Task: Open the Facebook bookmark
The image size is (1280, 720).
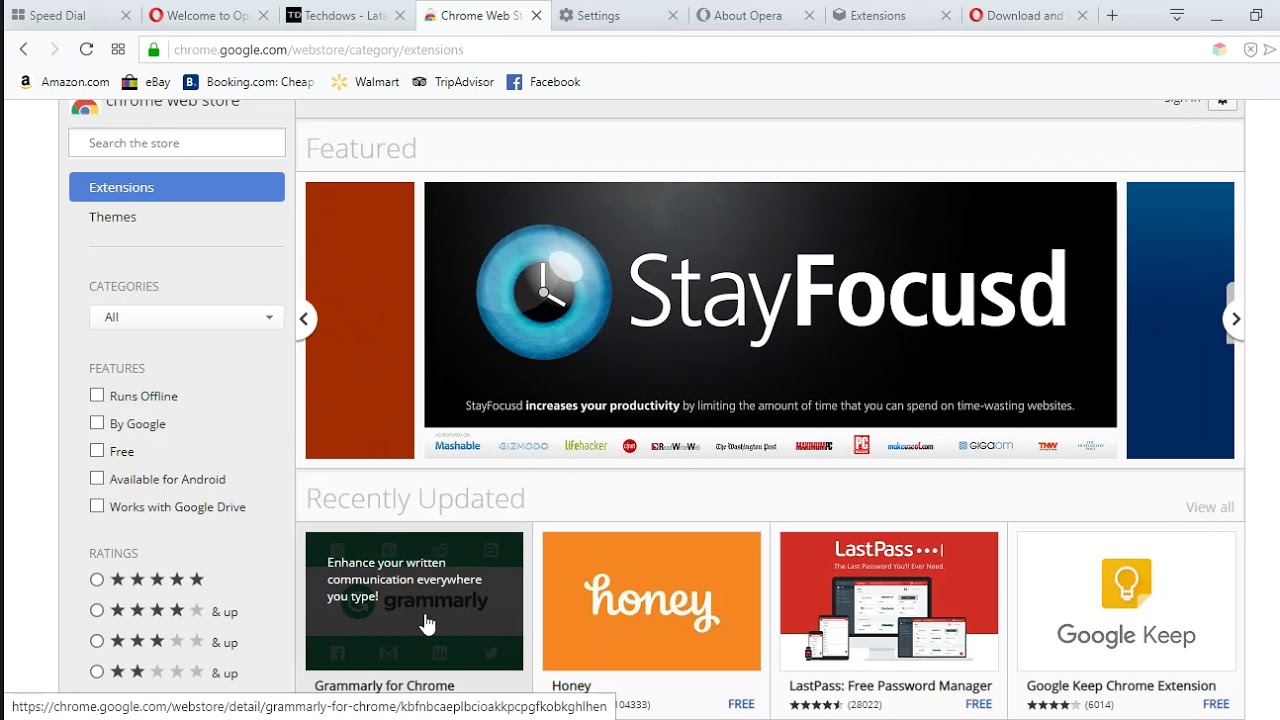Action: [x=543, y=82]
